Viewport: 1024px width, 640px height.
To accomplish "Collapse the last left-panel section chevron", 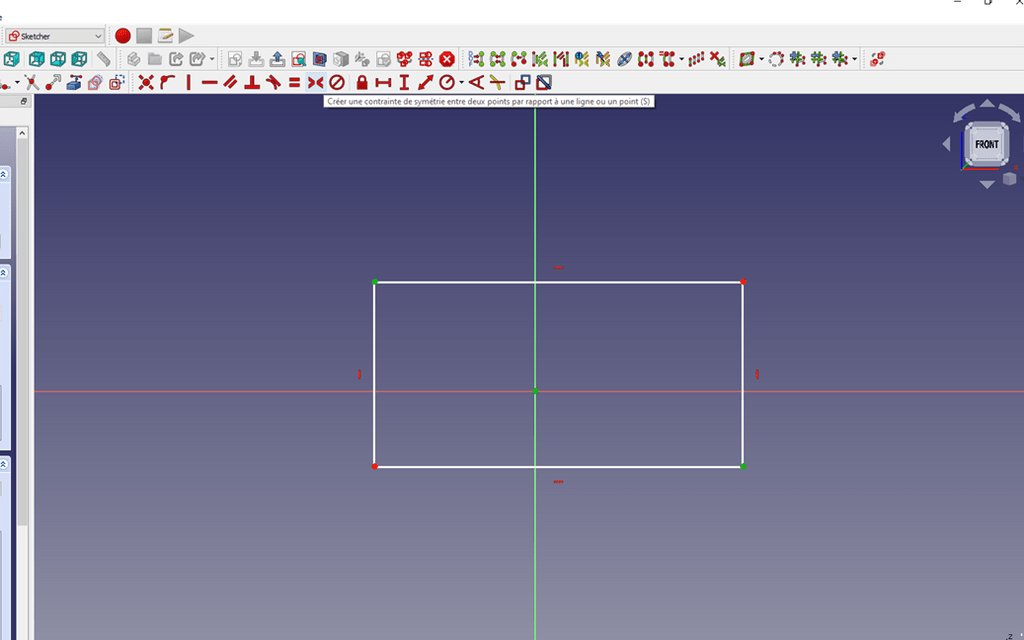I will click(4, 464).
